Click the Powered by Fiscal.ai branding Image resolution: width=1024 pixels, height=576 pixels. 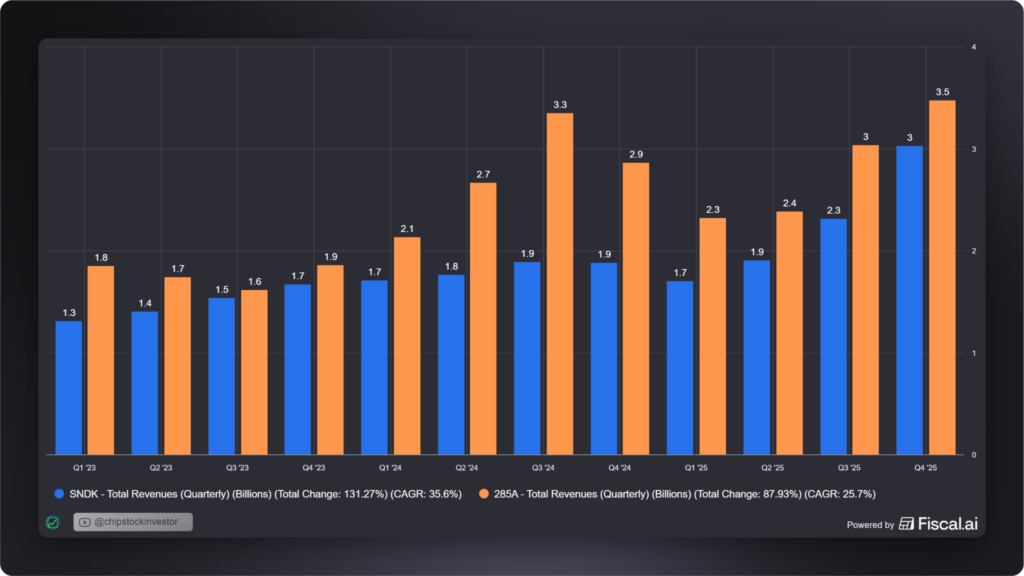pos(912,524)
